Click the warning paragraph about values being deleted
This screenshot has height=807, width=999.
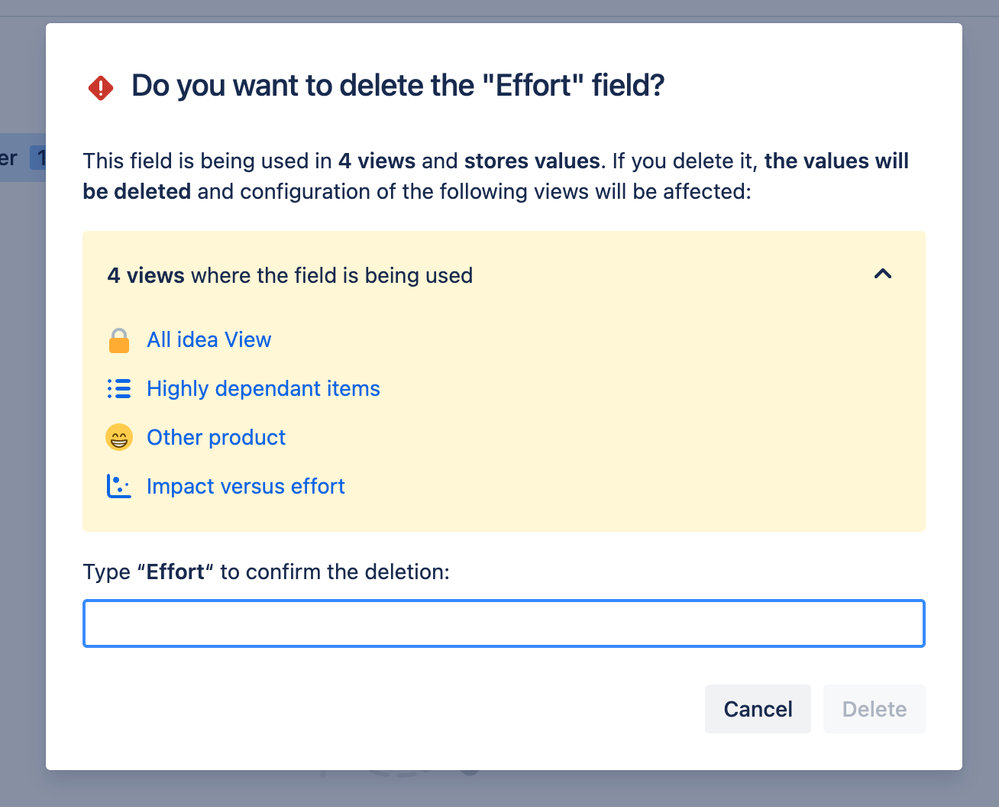[x=495, y=175]
